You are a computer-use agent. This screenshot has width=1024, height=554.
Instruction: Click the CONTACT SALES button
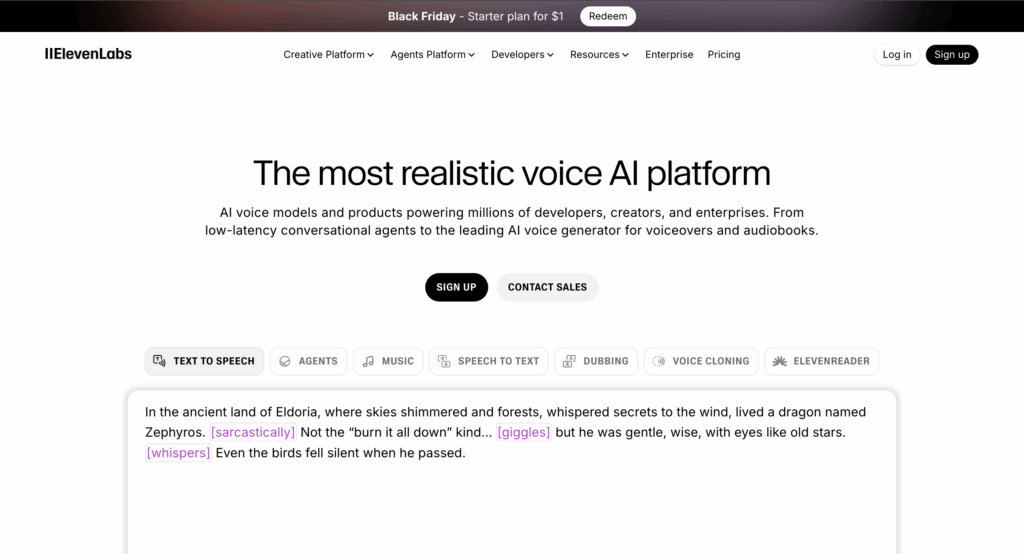pyautogui.click(x=547, y=287)
